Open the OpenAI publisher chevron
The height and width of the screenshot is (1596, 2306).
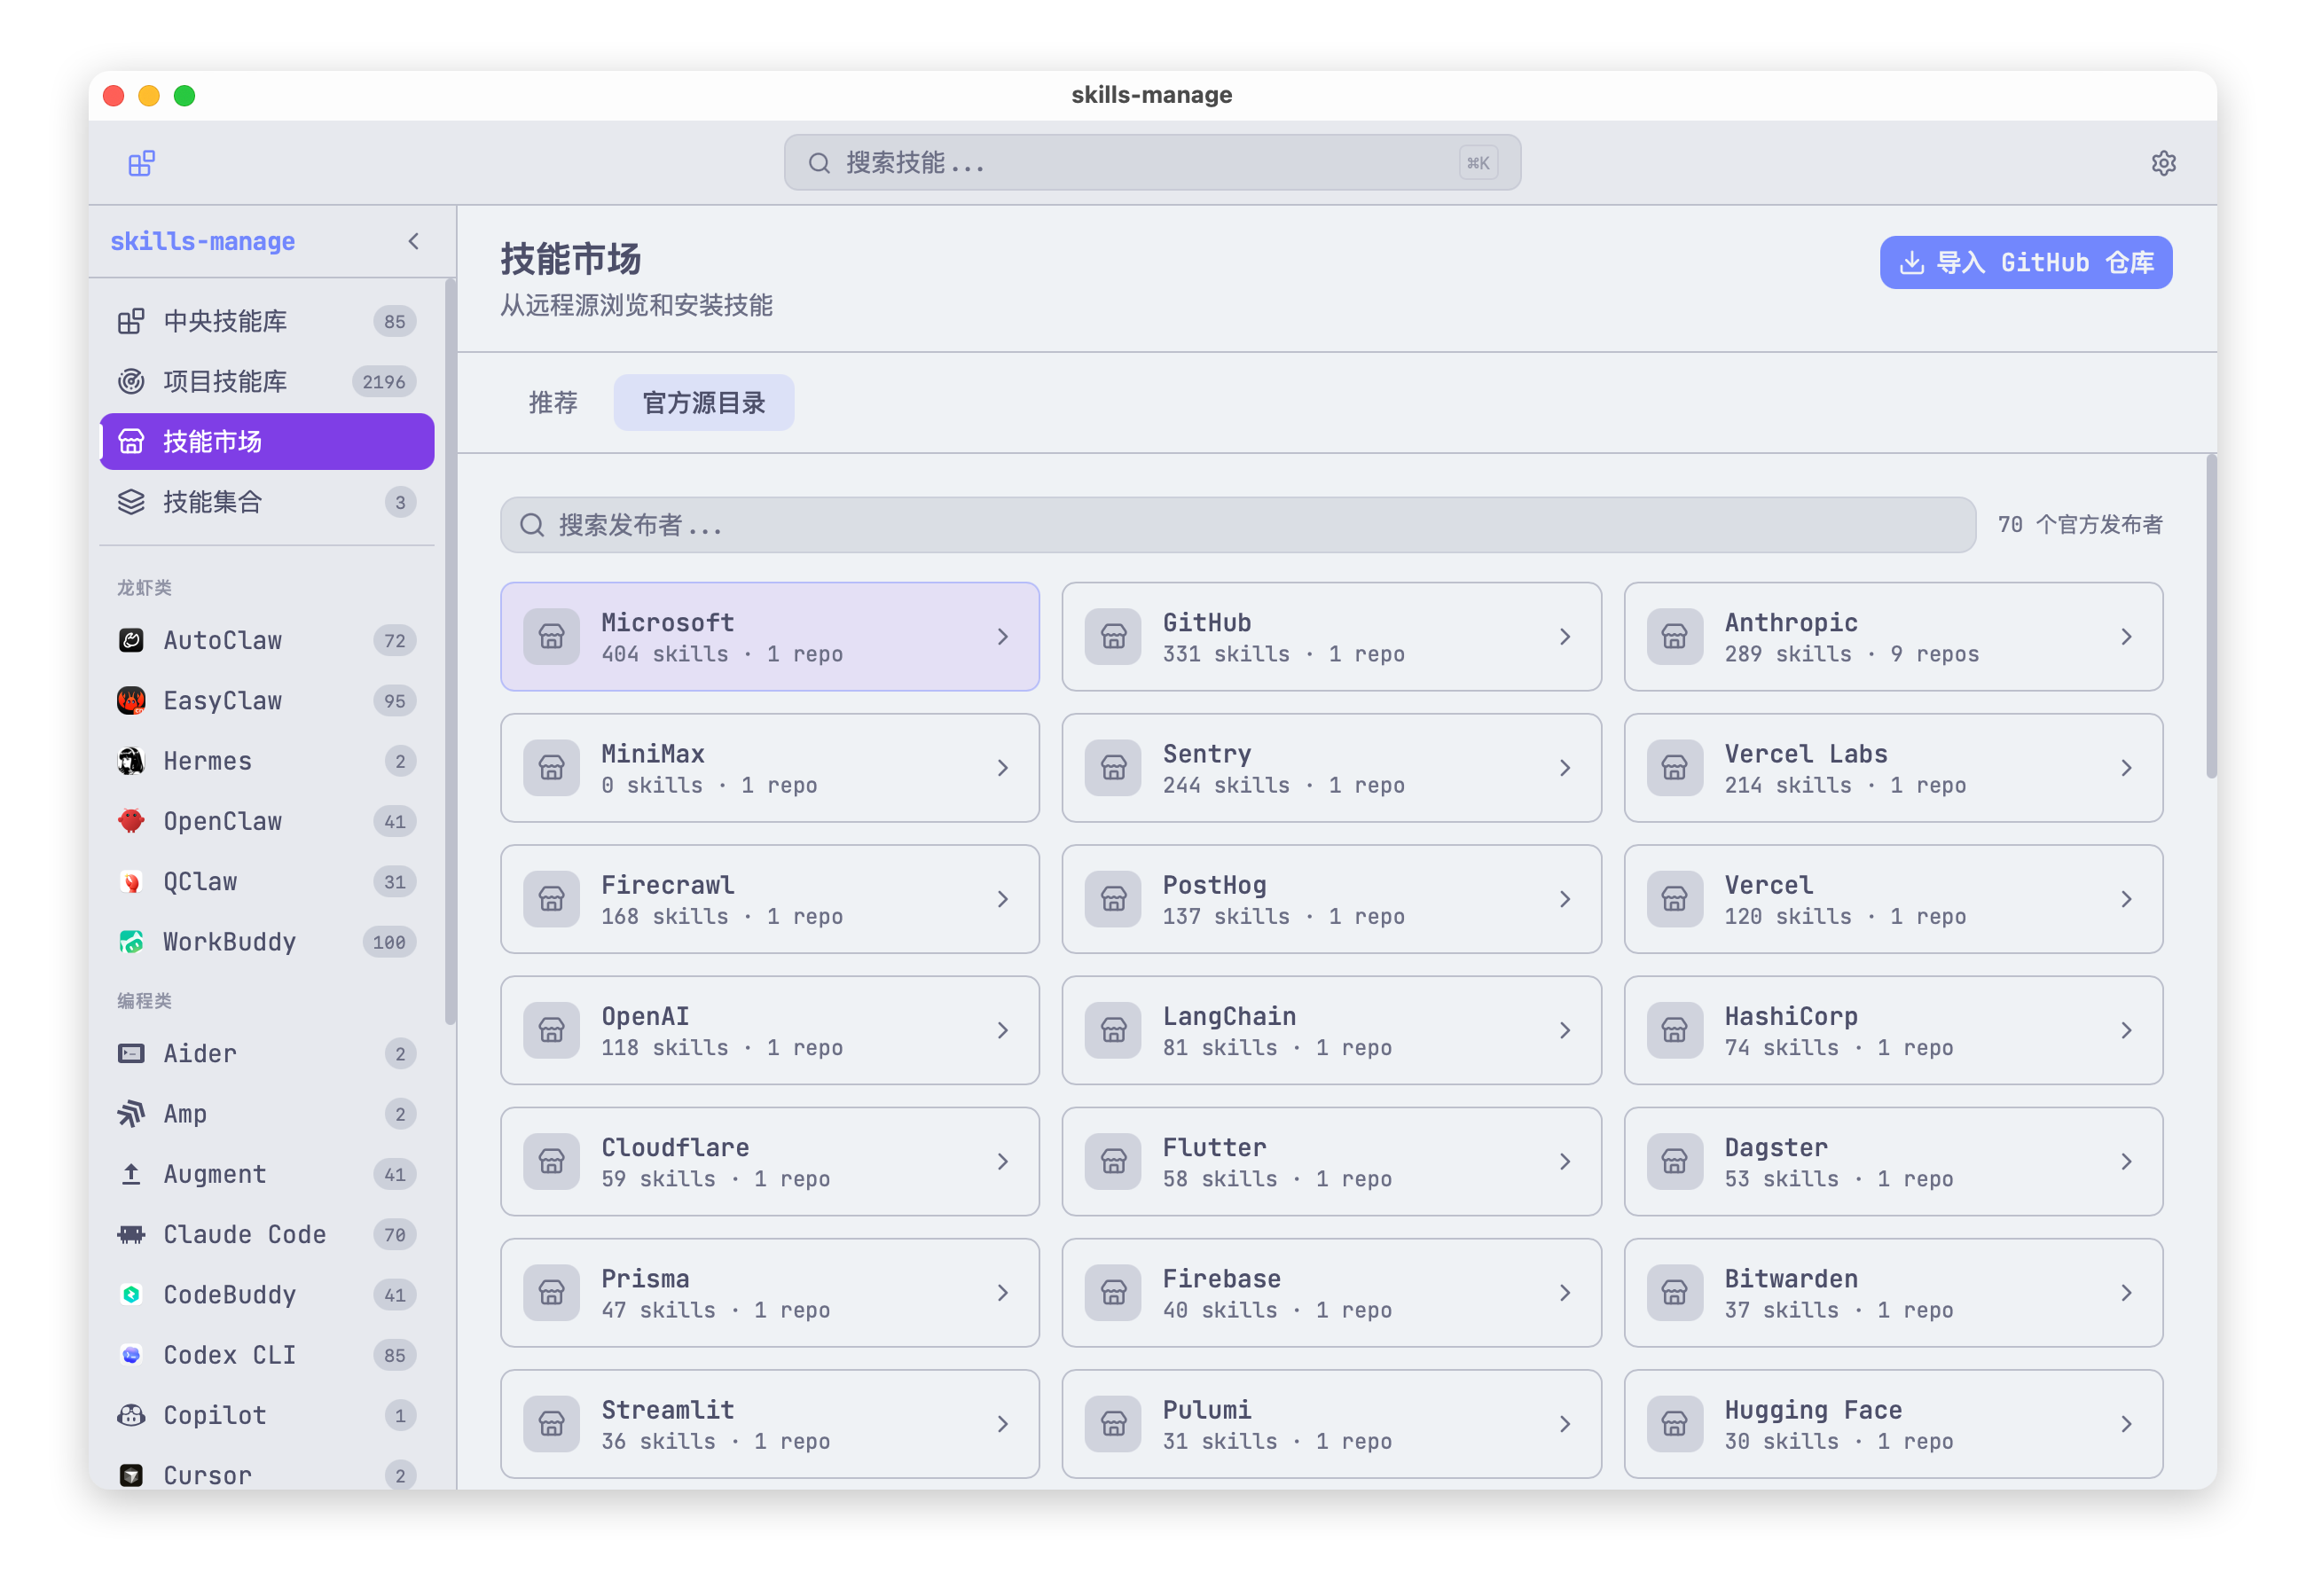pyautogui.click(x=1002, y=1030)
